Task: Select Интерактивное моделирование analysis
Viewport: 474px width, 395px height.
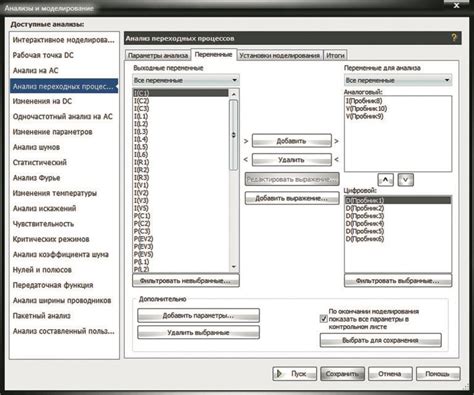Action: 64,40
